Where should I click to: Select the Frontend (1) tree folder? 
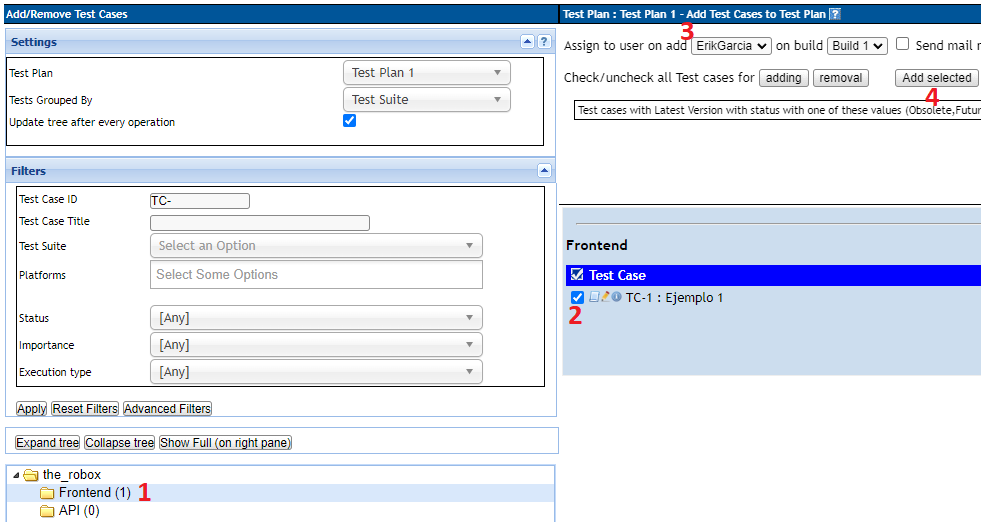pyautogui.click(x=94, y=493)
